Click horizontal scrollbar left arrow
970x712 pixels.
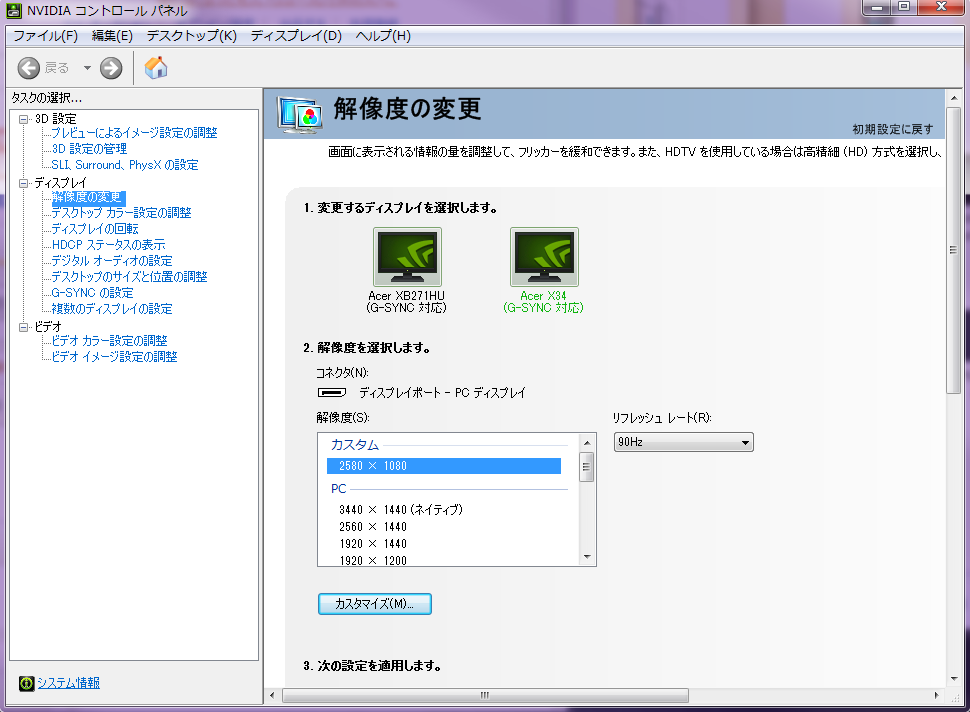coord(272,695)
